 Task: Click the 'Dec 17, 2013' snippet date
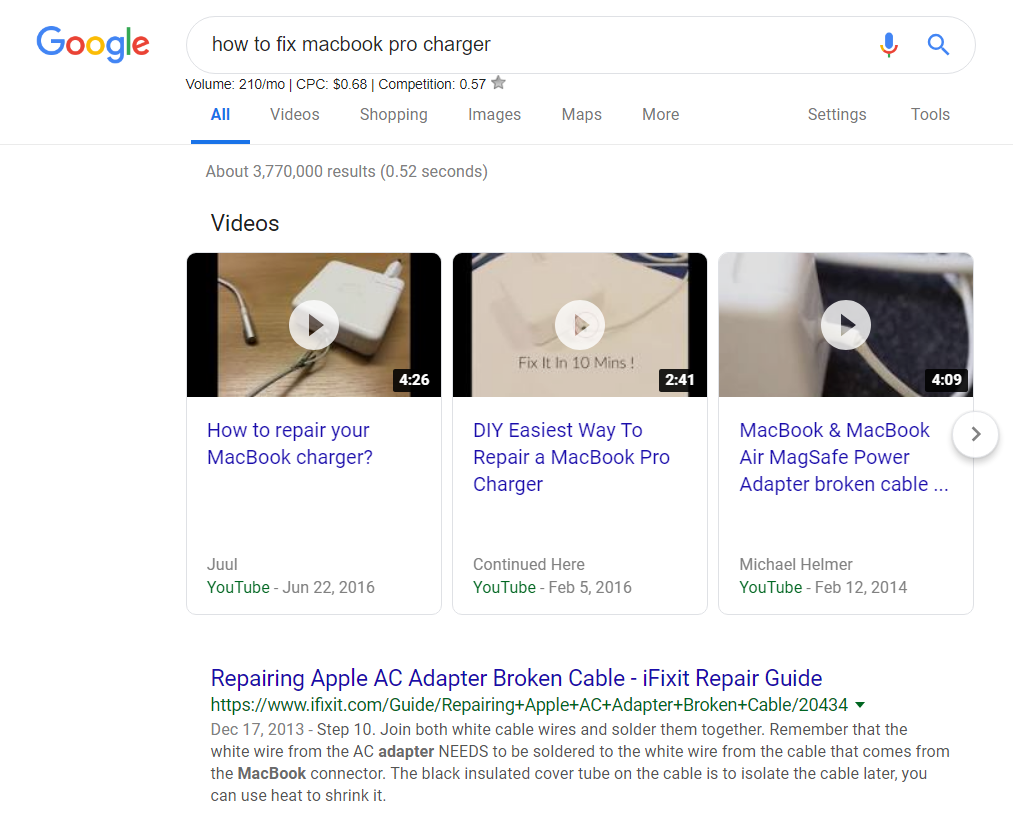pos(257,729)
